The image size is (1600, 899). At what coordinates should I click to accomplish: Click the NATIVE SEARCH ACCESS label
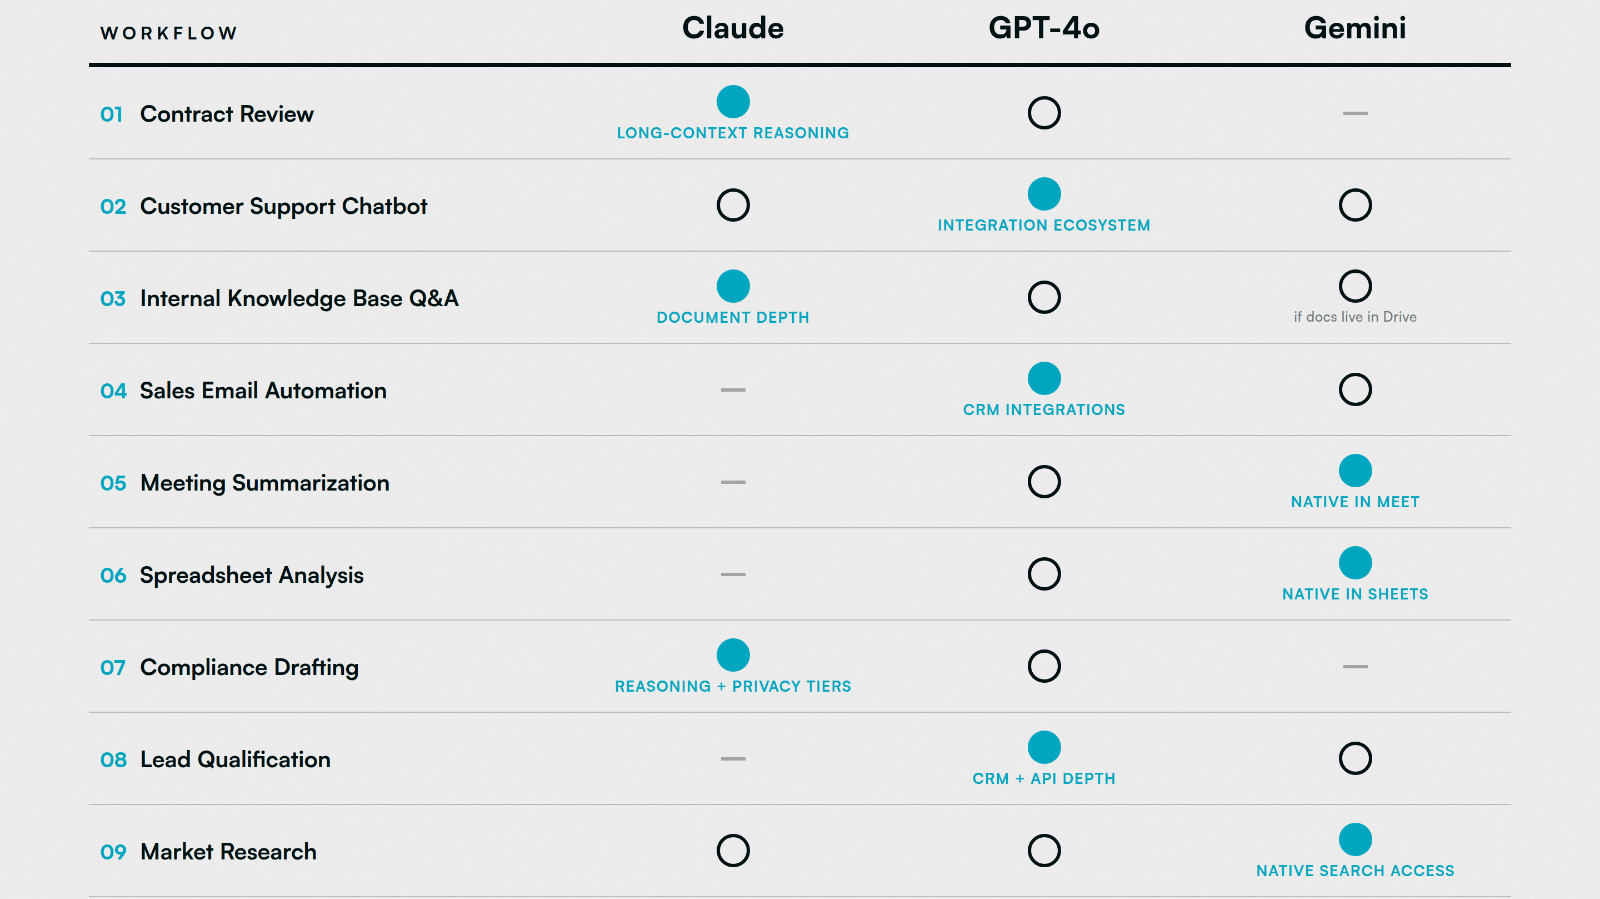pyautogui.click(x=1355, y=871)
